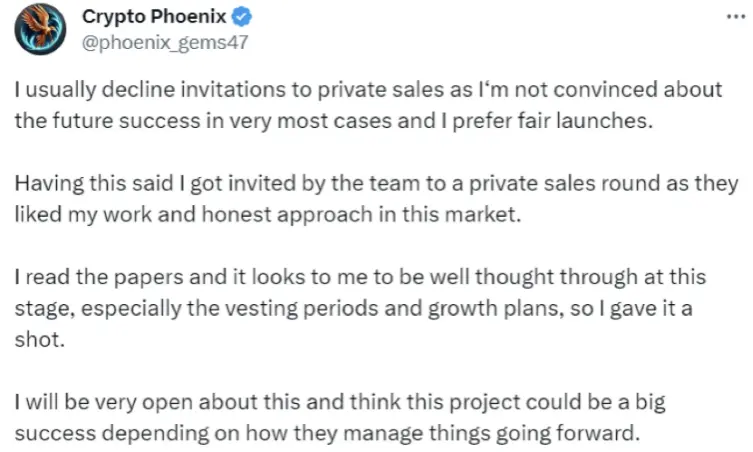
Task: Click the single word "shot." line
Action: point(39,340)
